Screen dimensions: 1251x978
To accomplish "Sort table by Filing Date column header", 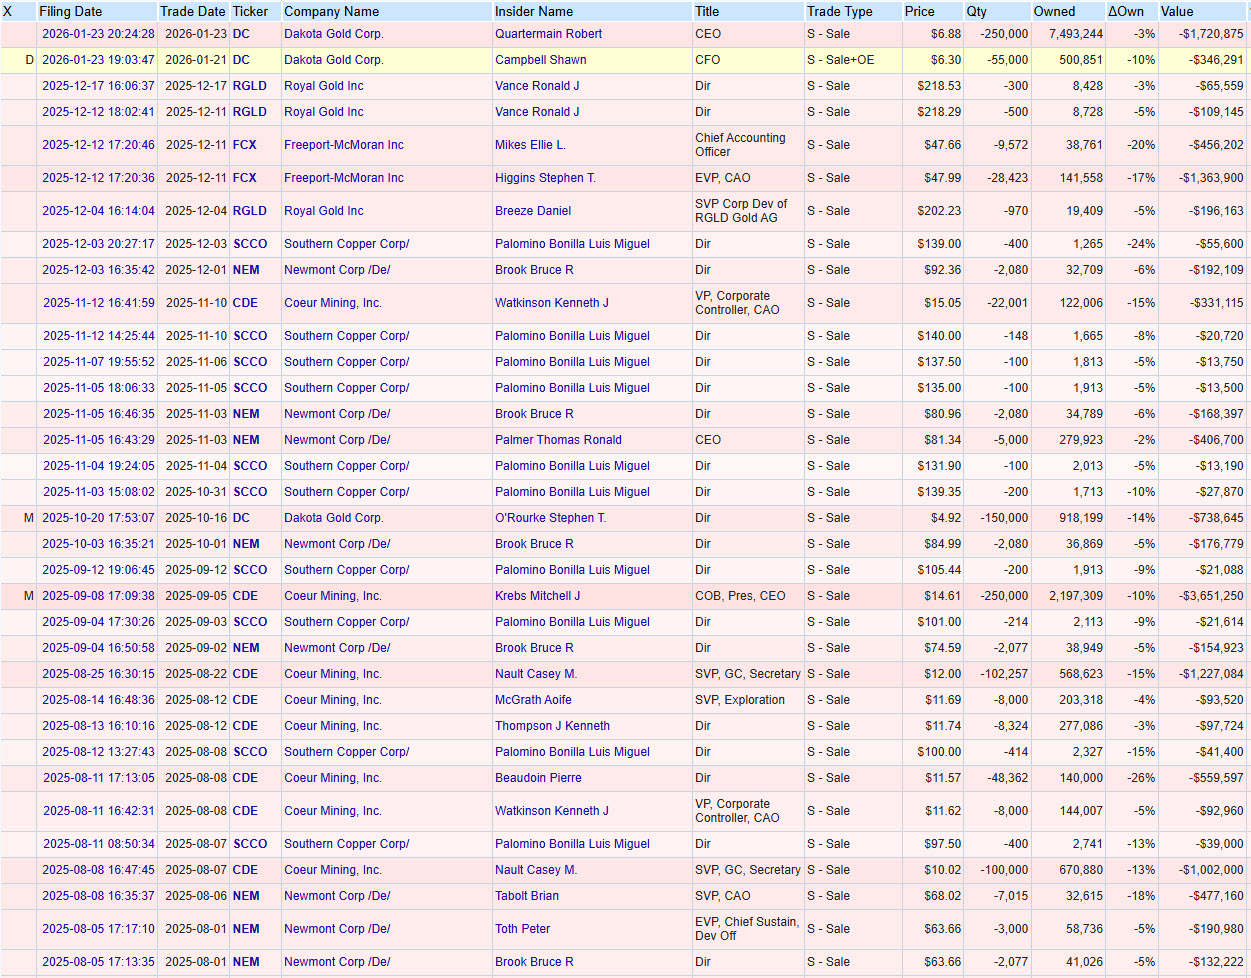I will (x=70, y=12).
